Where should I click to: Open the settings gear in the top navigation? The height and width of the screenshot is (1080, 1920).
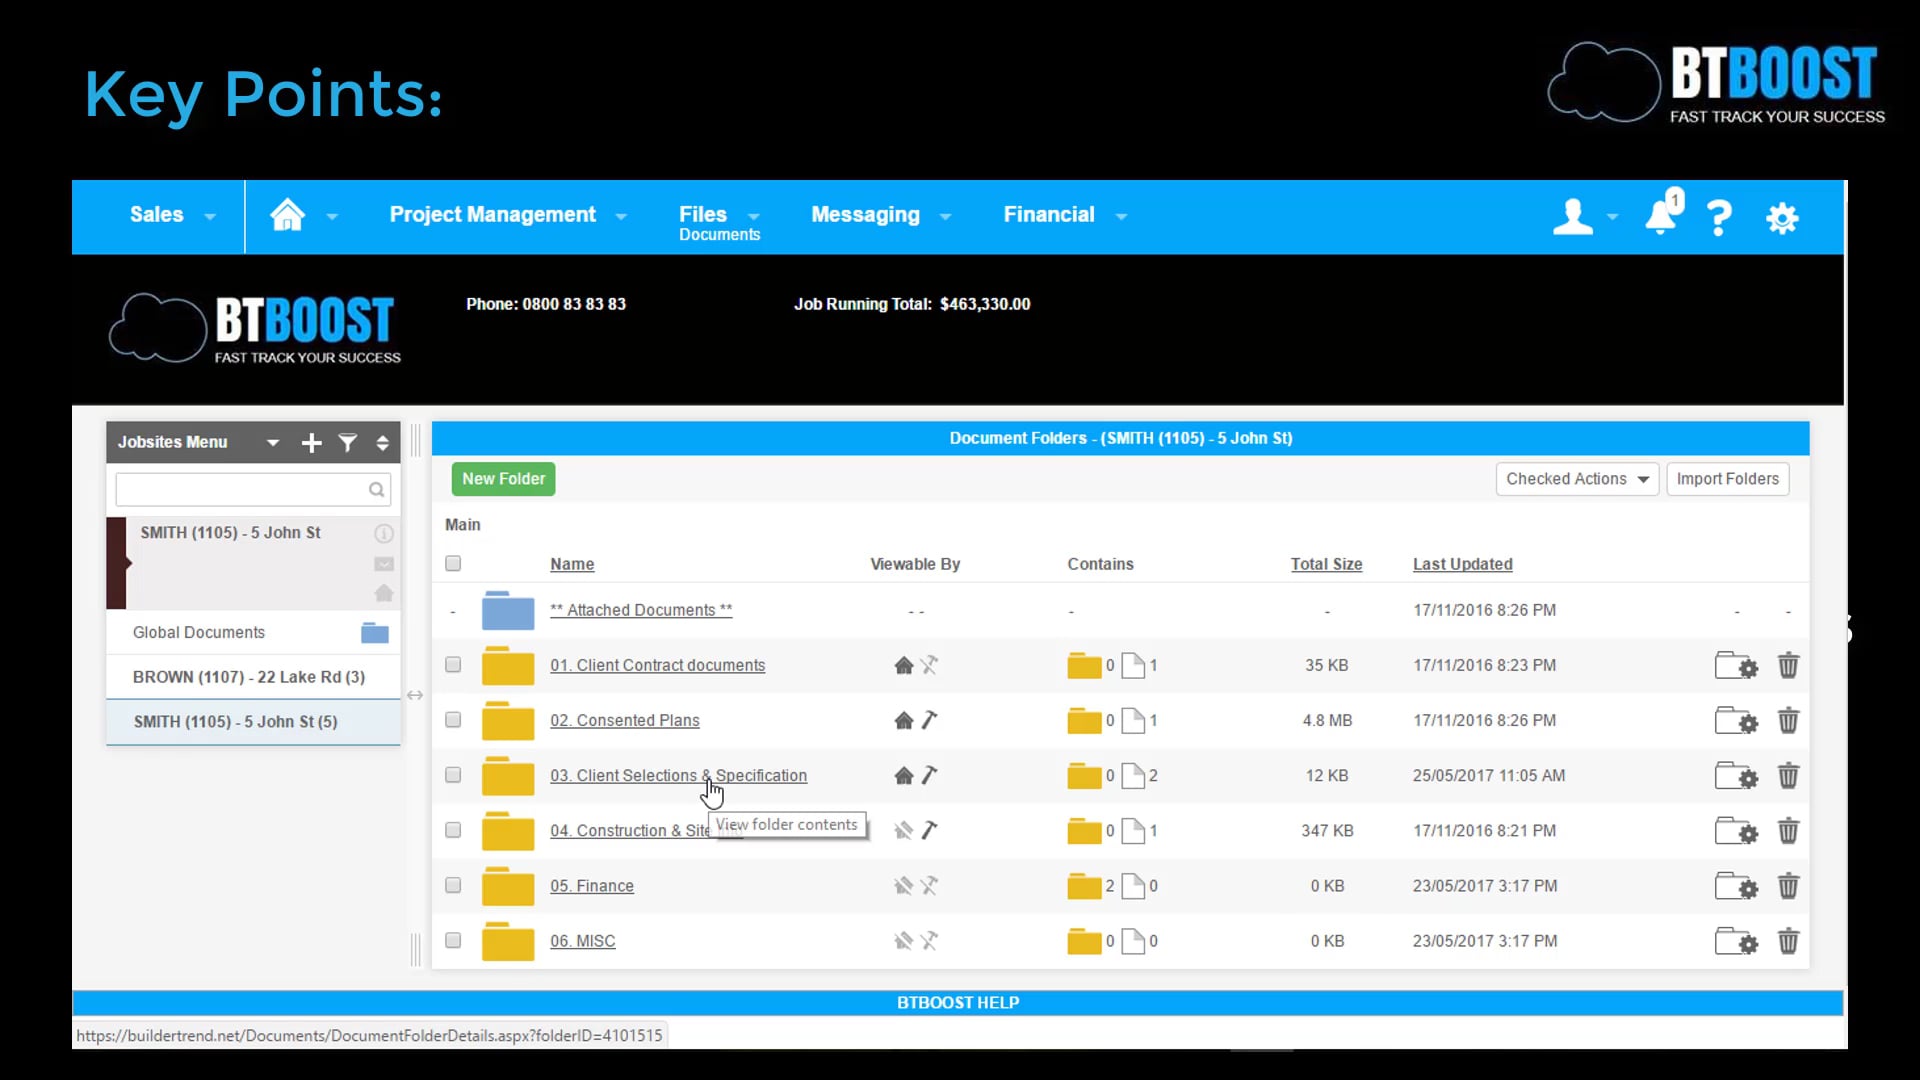coord(1783,217)
